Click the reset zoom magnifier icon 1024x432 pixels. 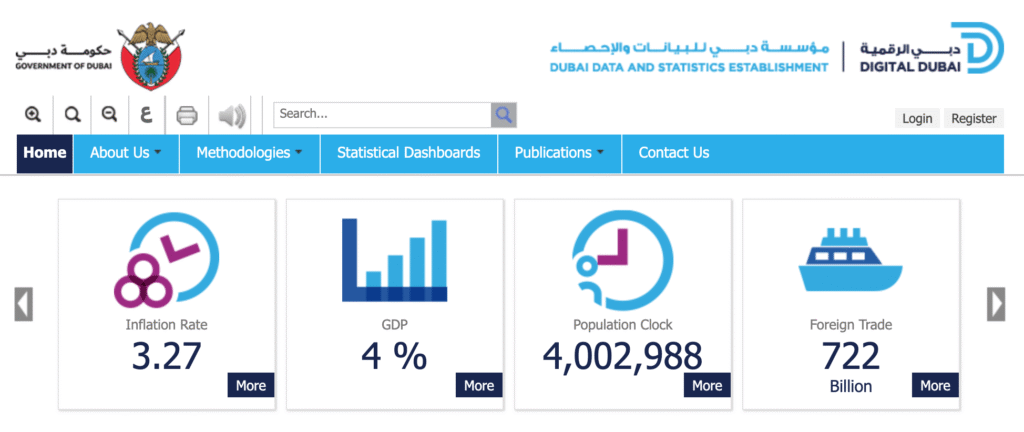pos(72,115)
